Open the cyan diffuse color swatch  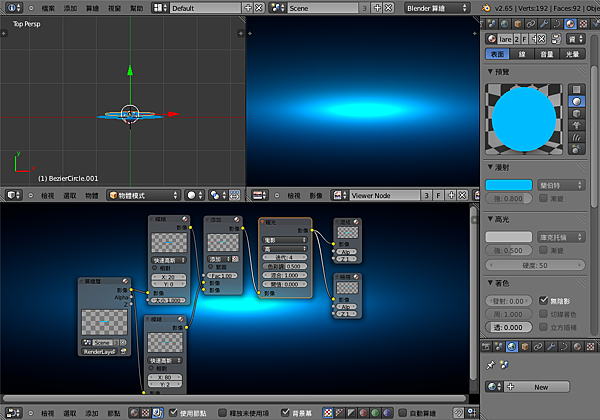point(509,185)
